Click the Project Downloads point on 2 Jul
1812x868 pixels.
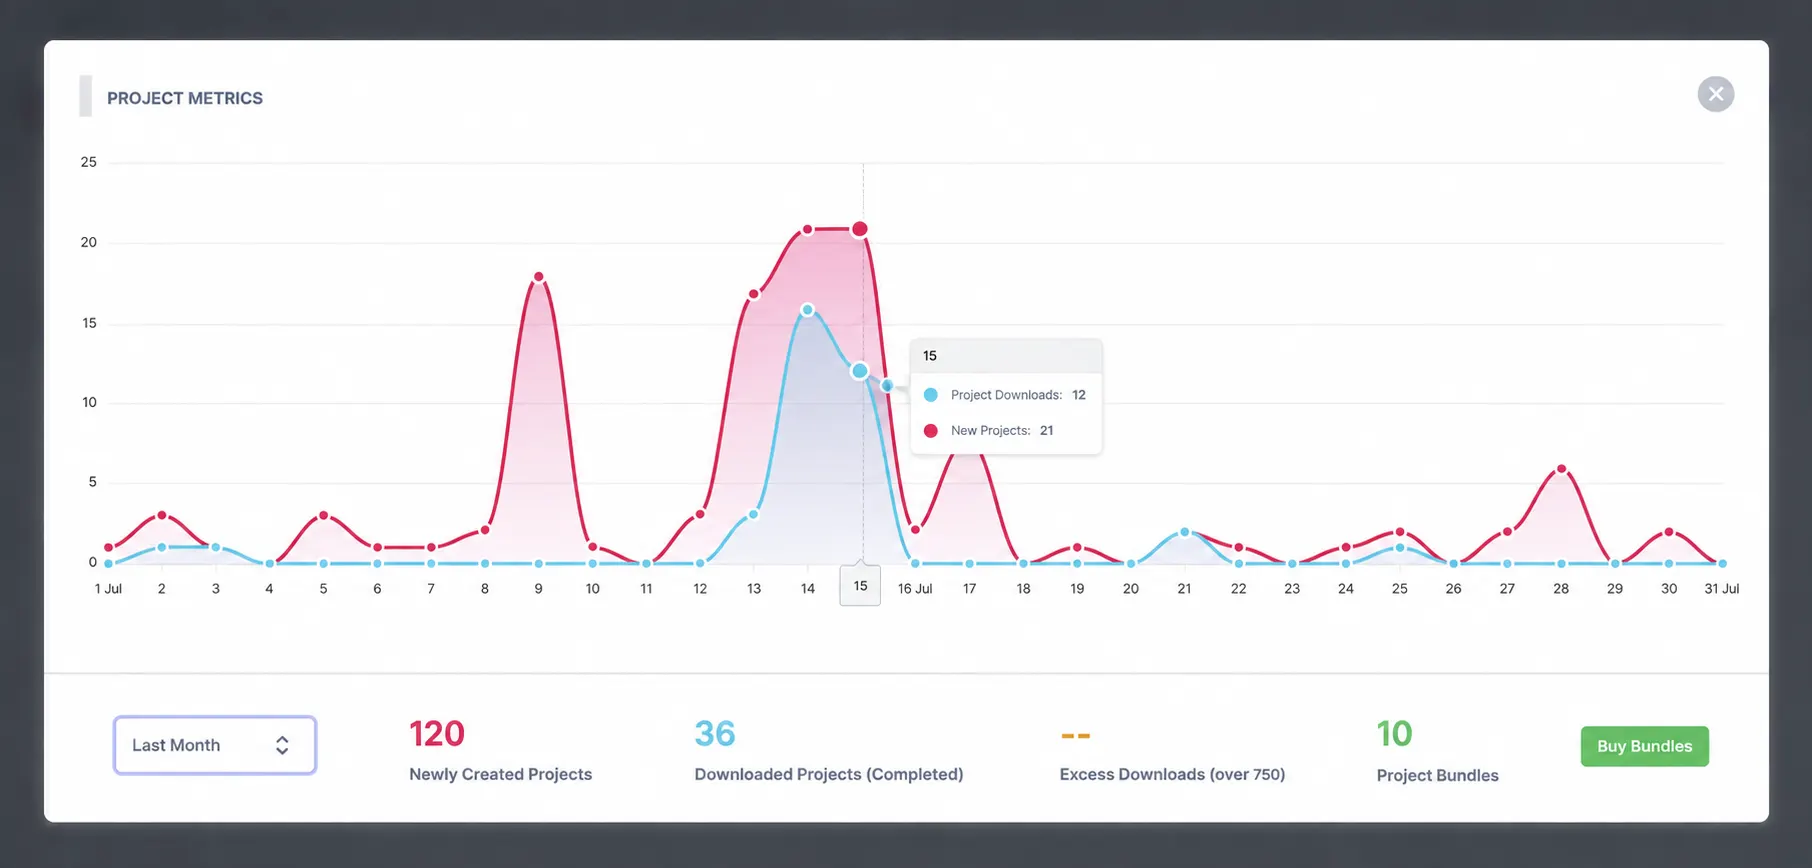(162, 547)
